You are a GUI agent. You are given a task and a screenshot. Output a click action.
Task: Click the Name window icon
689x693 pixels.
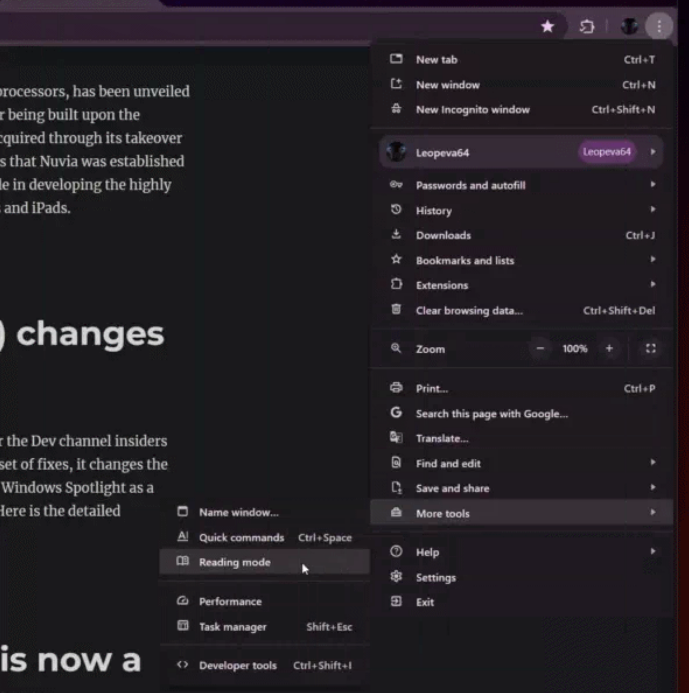tap(183, 511)
